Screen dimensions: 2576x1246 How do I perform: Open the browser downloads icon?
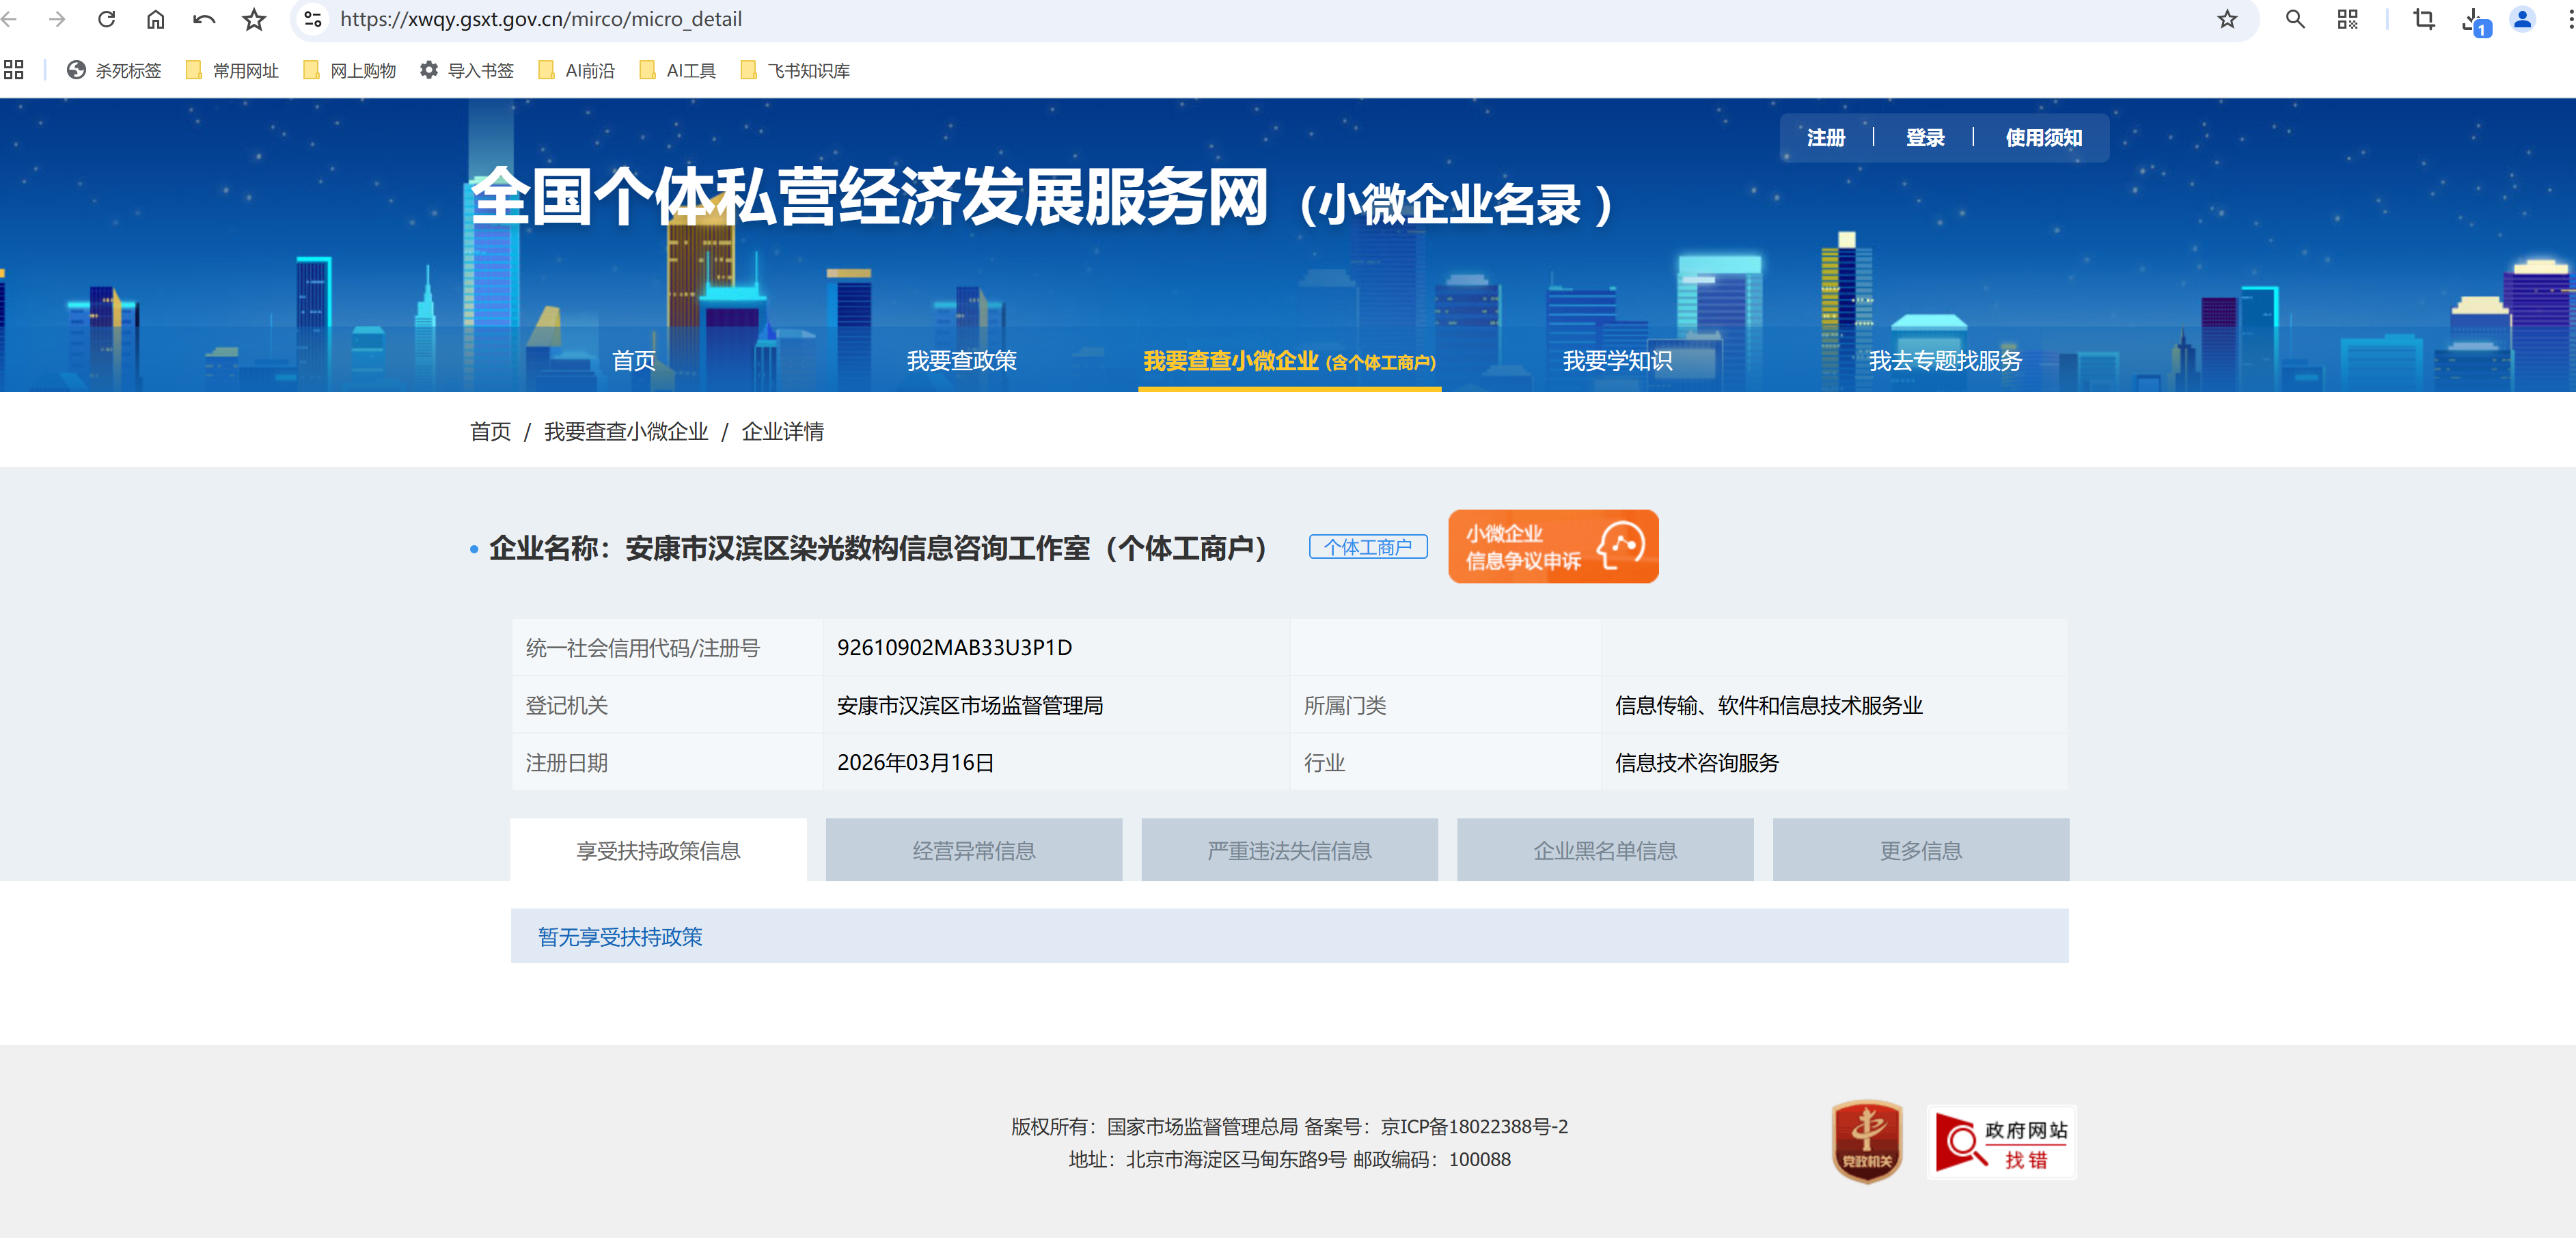tap(2473, 20)
